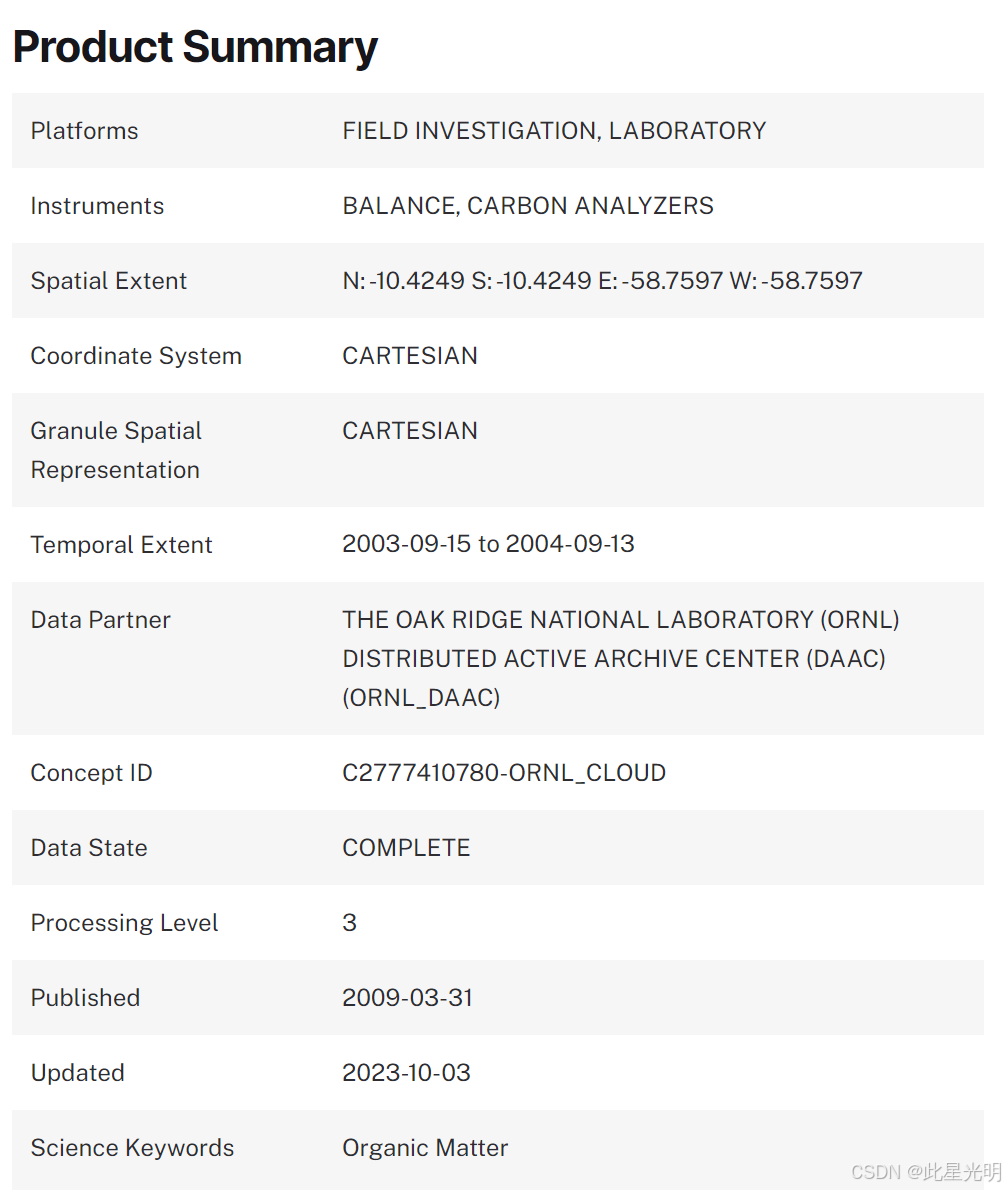The width and height of the screenshot is (1006, 1190).
Task: Click the 2003-09-15 to 2004-09-13 date range
Action: click(488, 544)
